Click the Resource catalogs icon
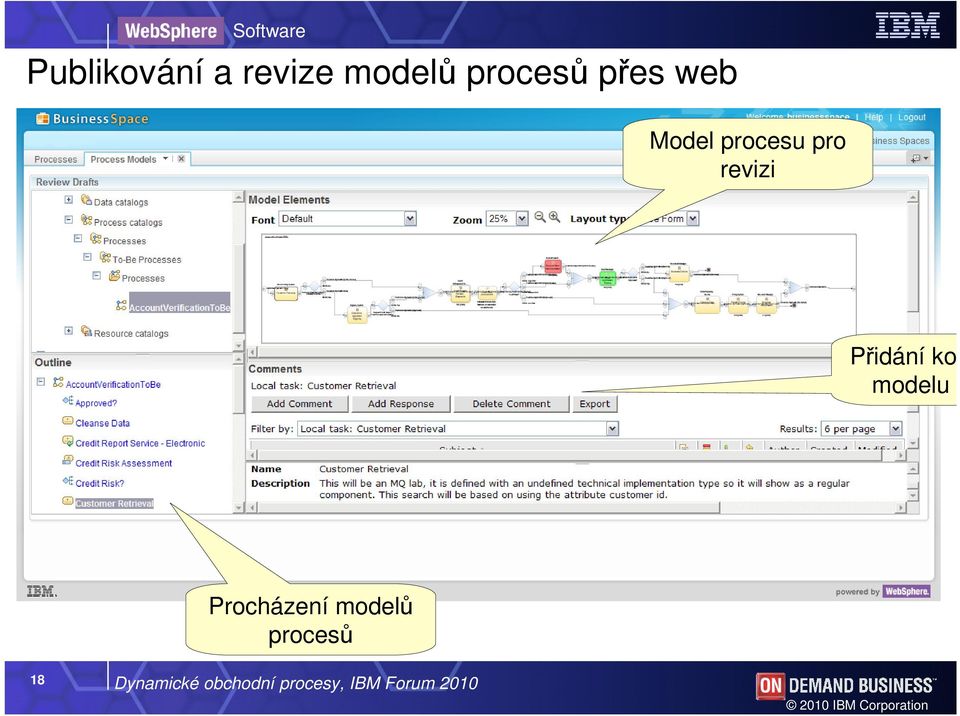960x716 pixels. 86,331
